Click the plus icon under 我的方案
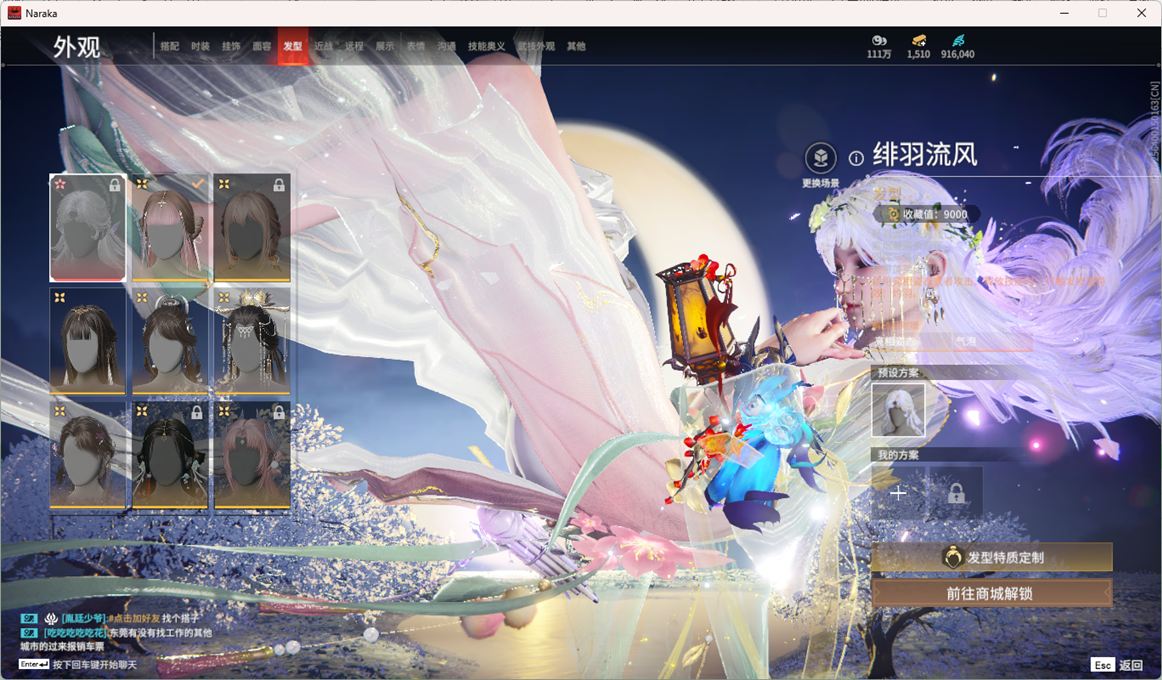Screen dimensions: 1162x680 click(x=898, y=493)
